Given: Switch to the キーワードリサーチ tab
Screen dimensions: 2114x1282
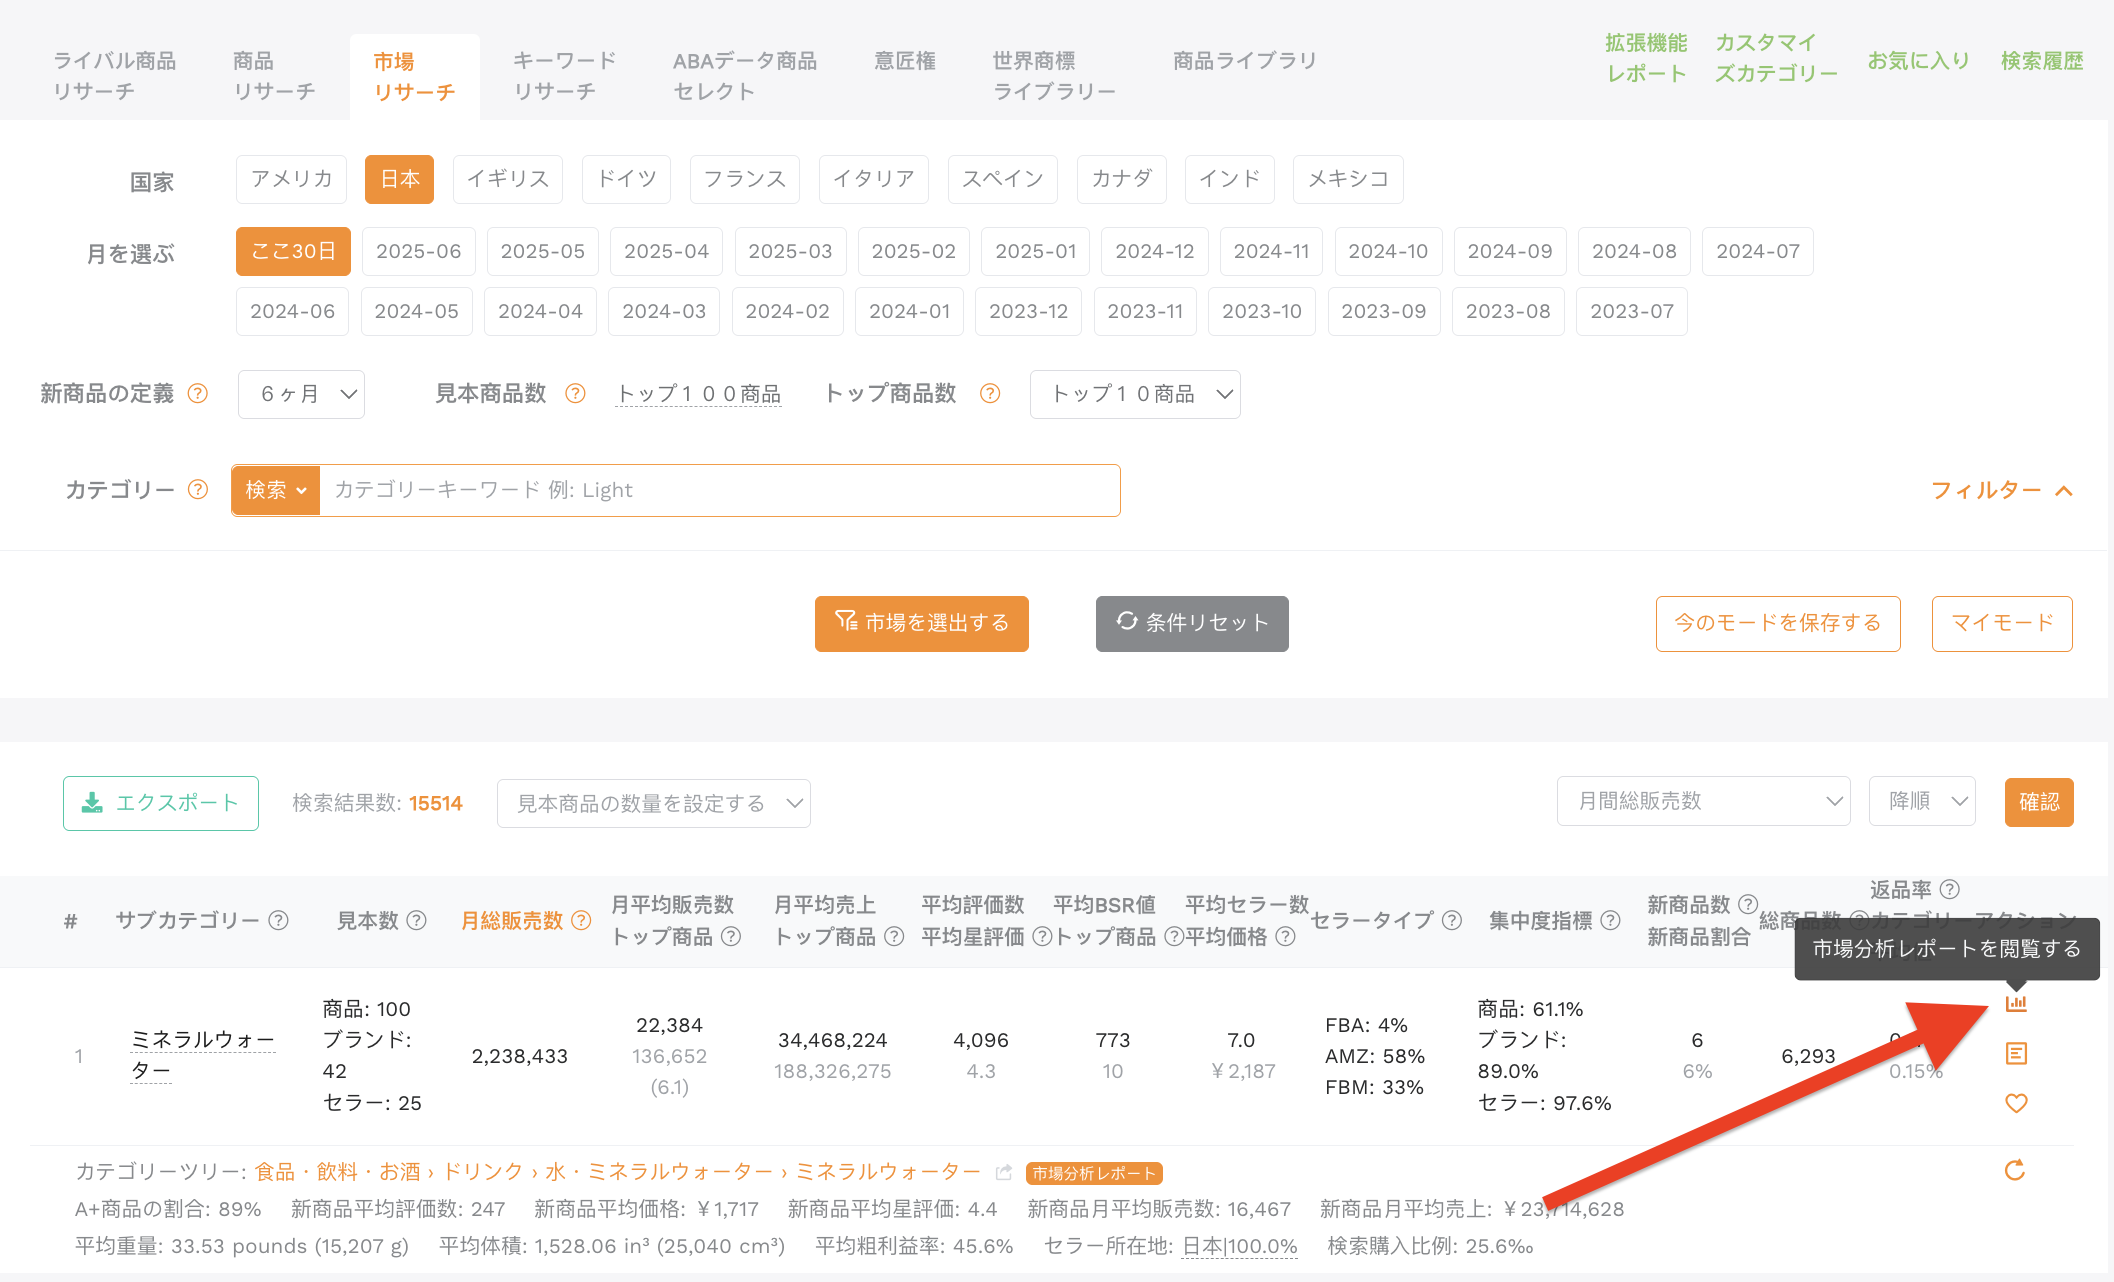Looking at the screenshot, I should [564, 76].
